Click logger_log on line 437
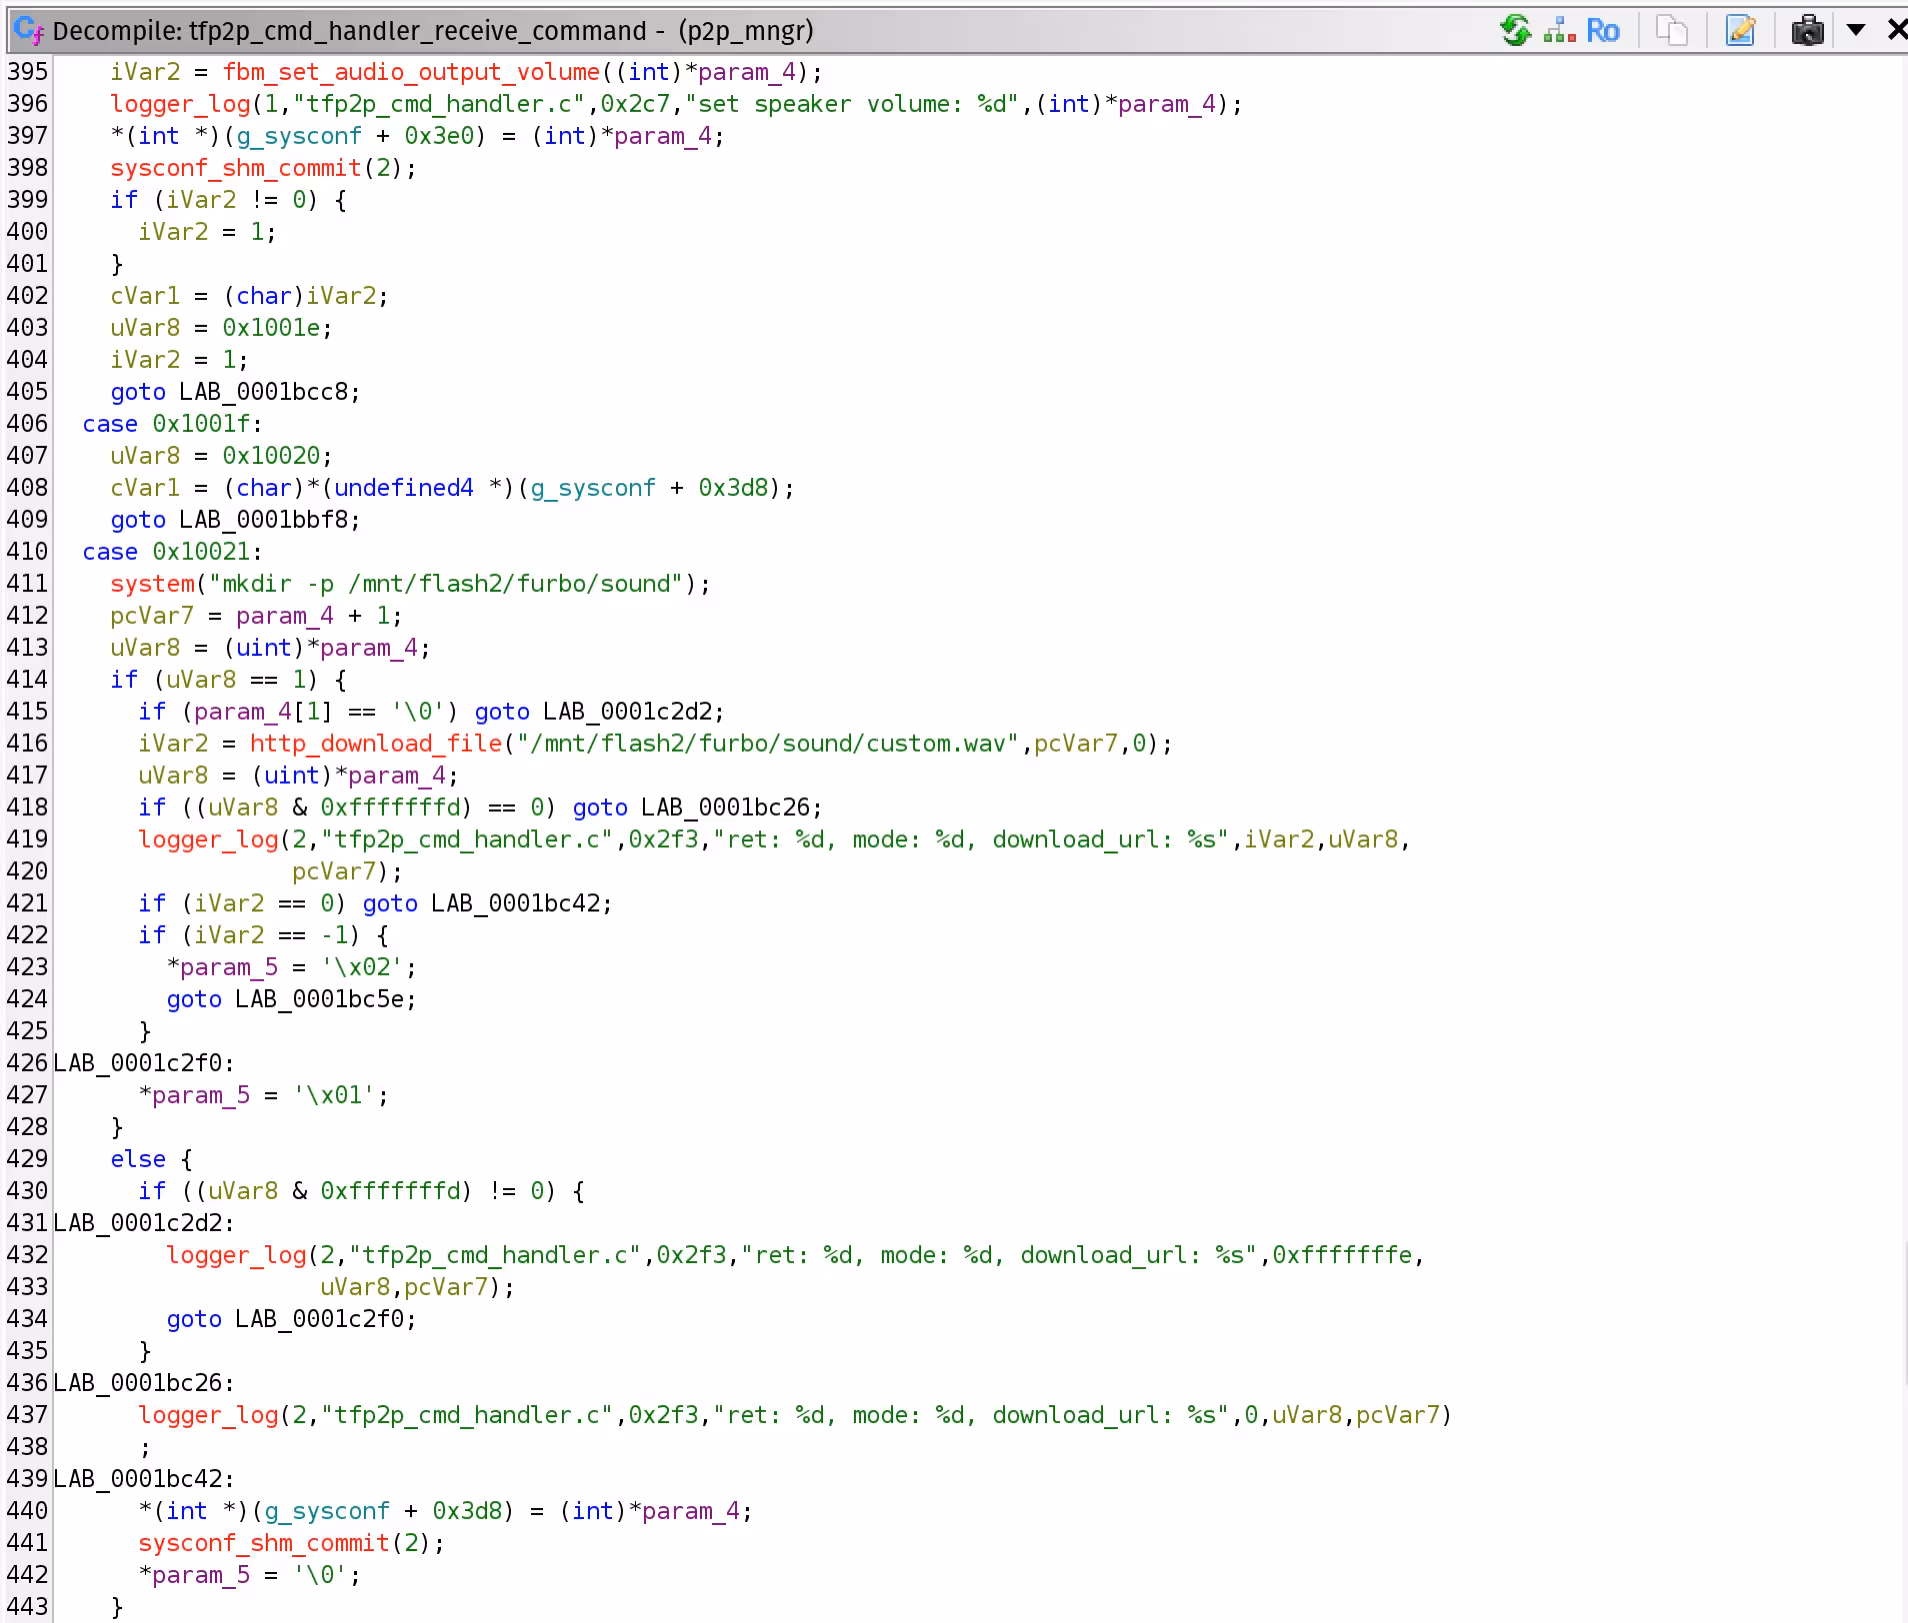1908x1623 pixels. pos(208,1416)
